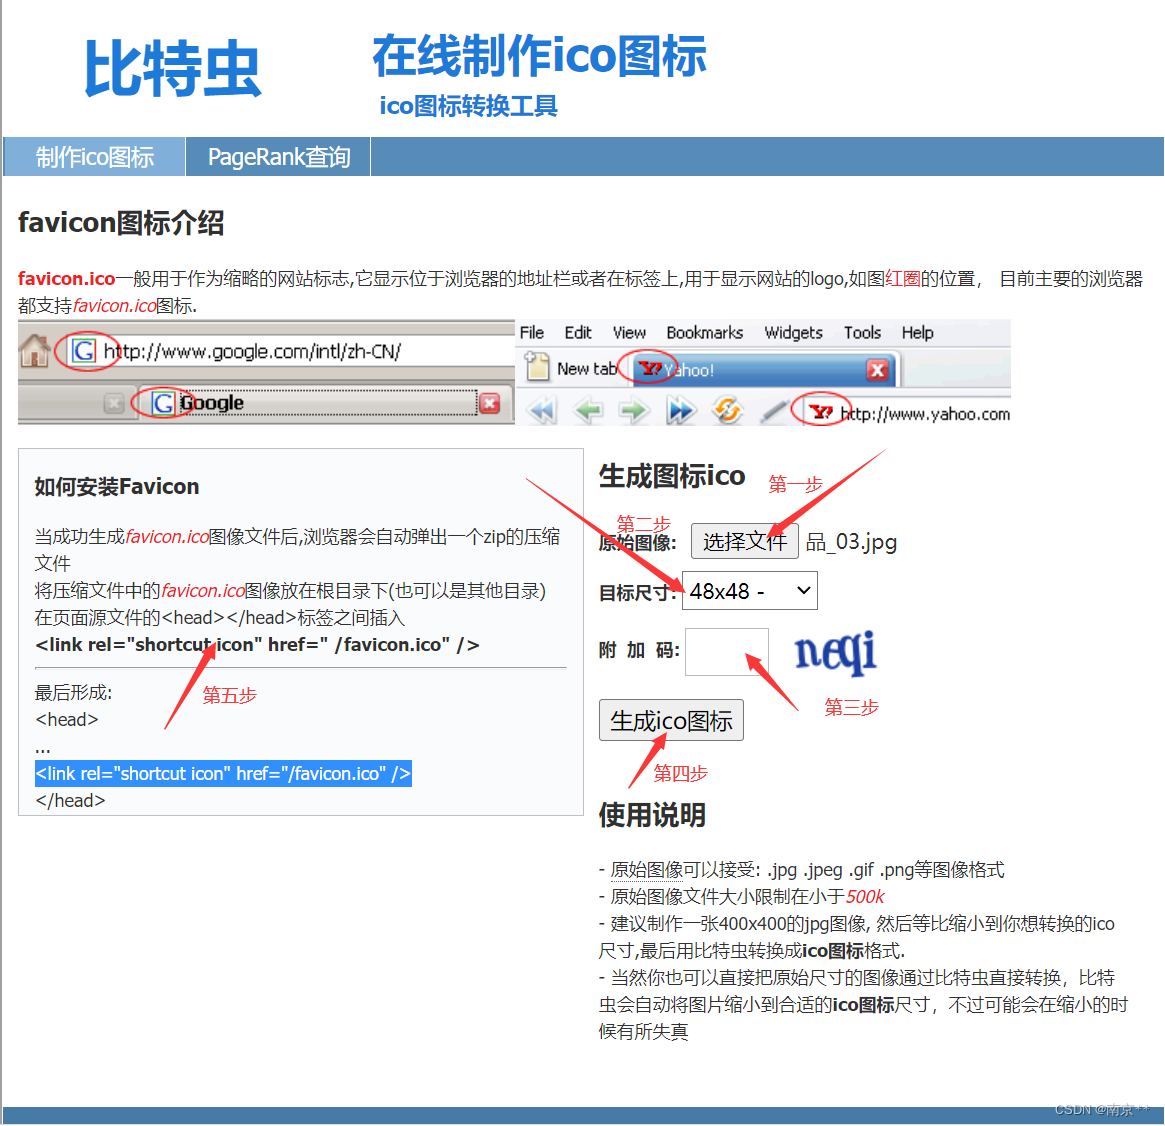The width and height of the screenshot is (1165, 1126).
Task: Open the File menu in the browser screenshot
Action: click(531, 332)
